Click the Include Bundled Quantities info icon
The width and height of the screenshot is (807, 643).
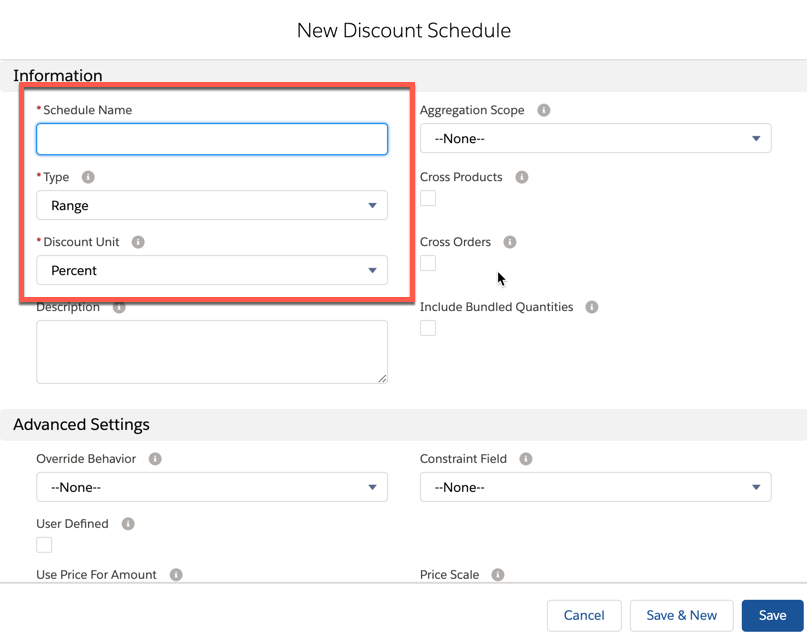[x=592, y=307]
